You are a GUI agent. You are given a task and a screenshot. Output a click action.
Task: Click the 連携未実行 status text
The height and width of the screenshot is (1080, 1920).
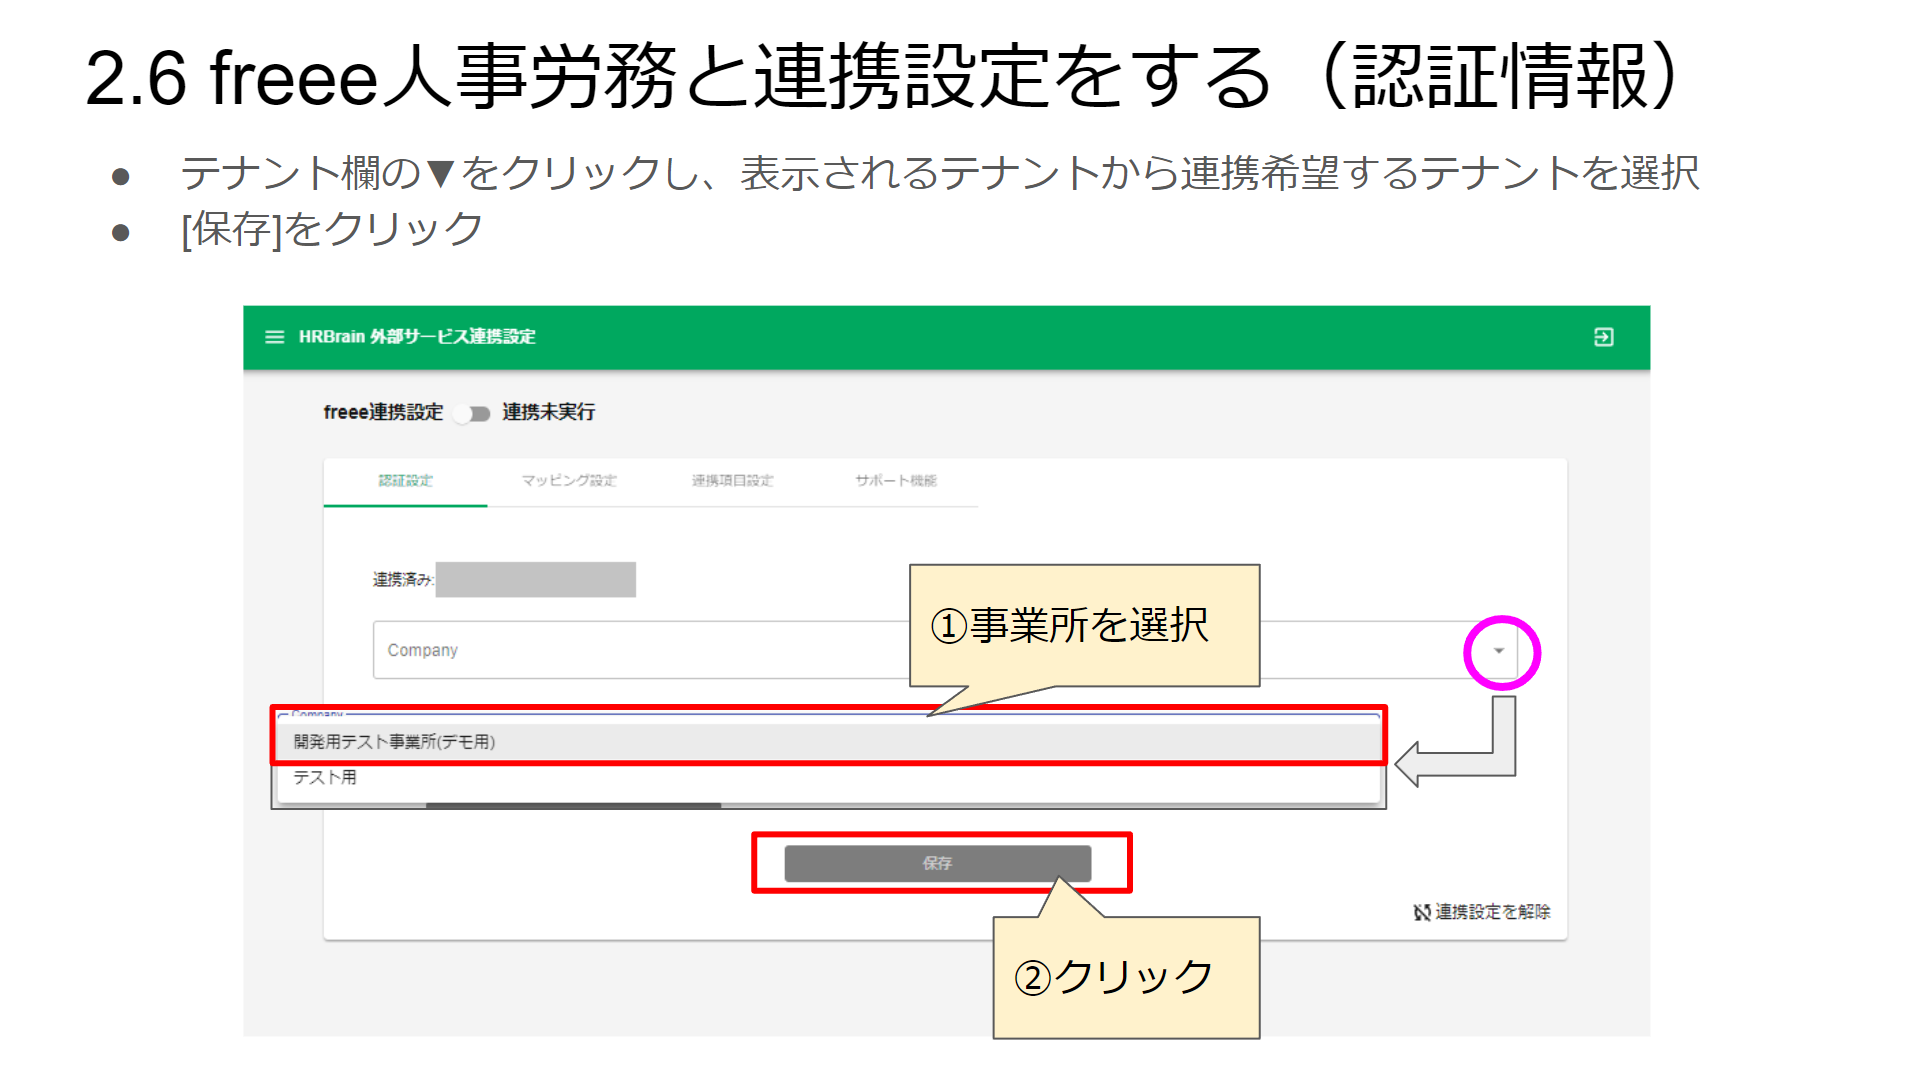(548, 412)
